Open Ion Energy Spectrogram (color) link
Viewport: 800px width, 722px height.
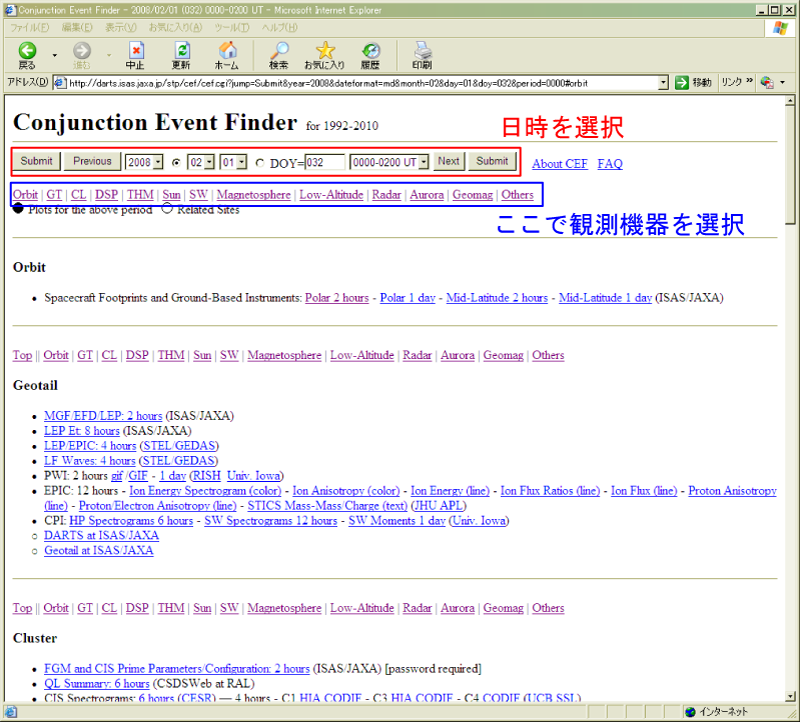point(205,491)
